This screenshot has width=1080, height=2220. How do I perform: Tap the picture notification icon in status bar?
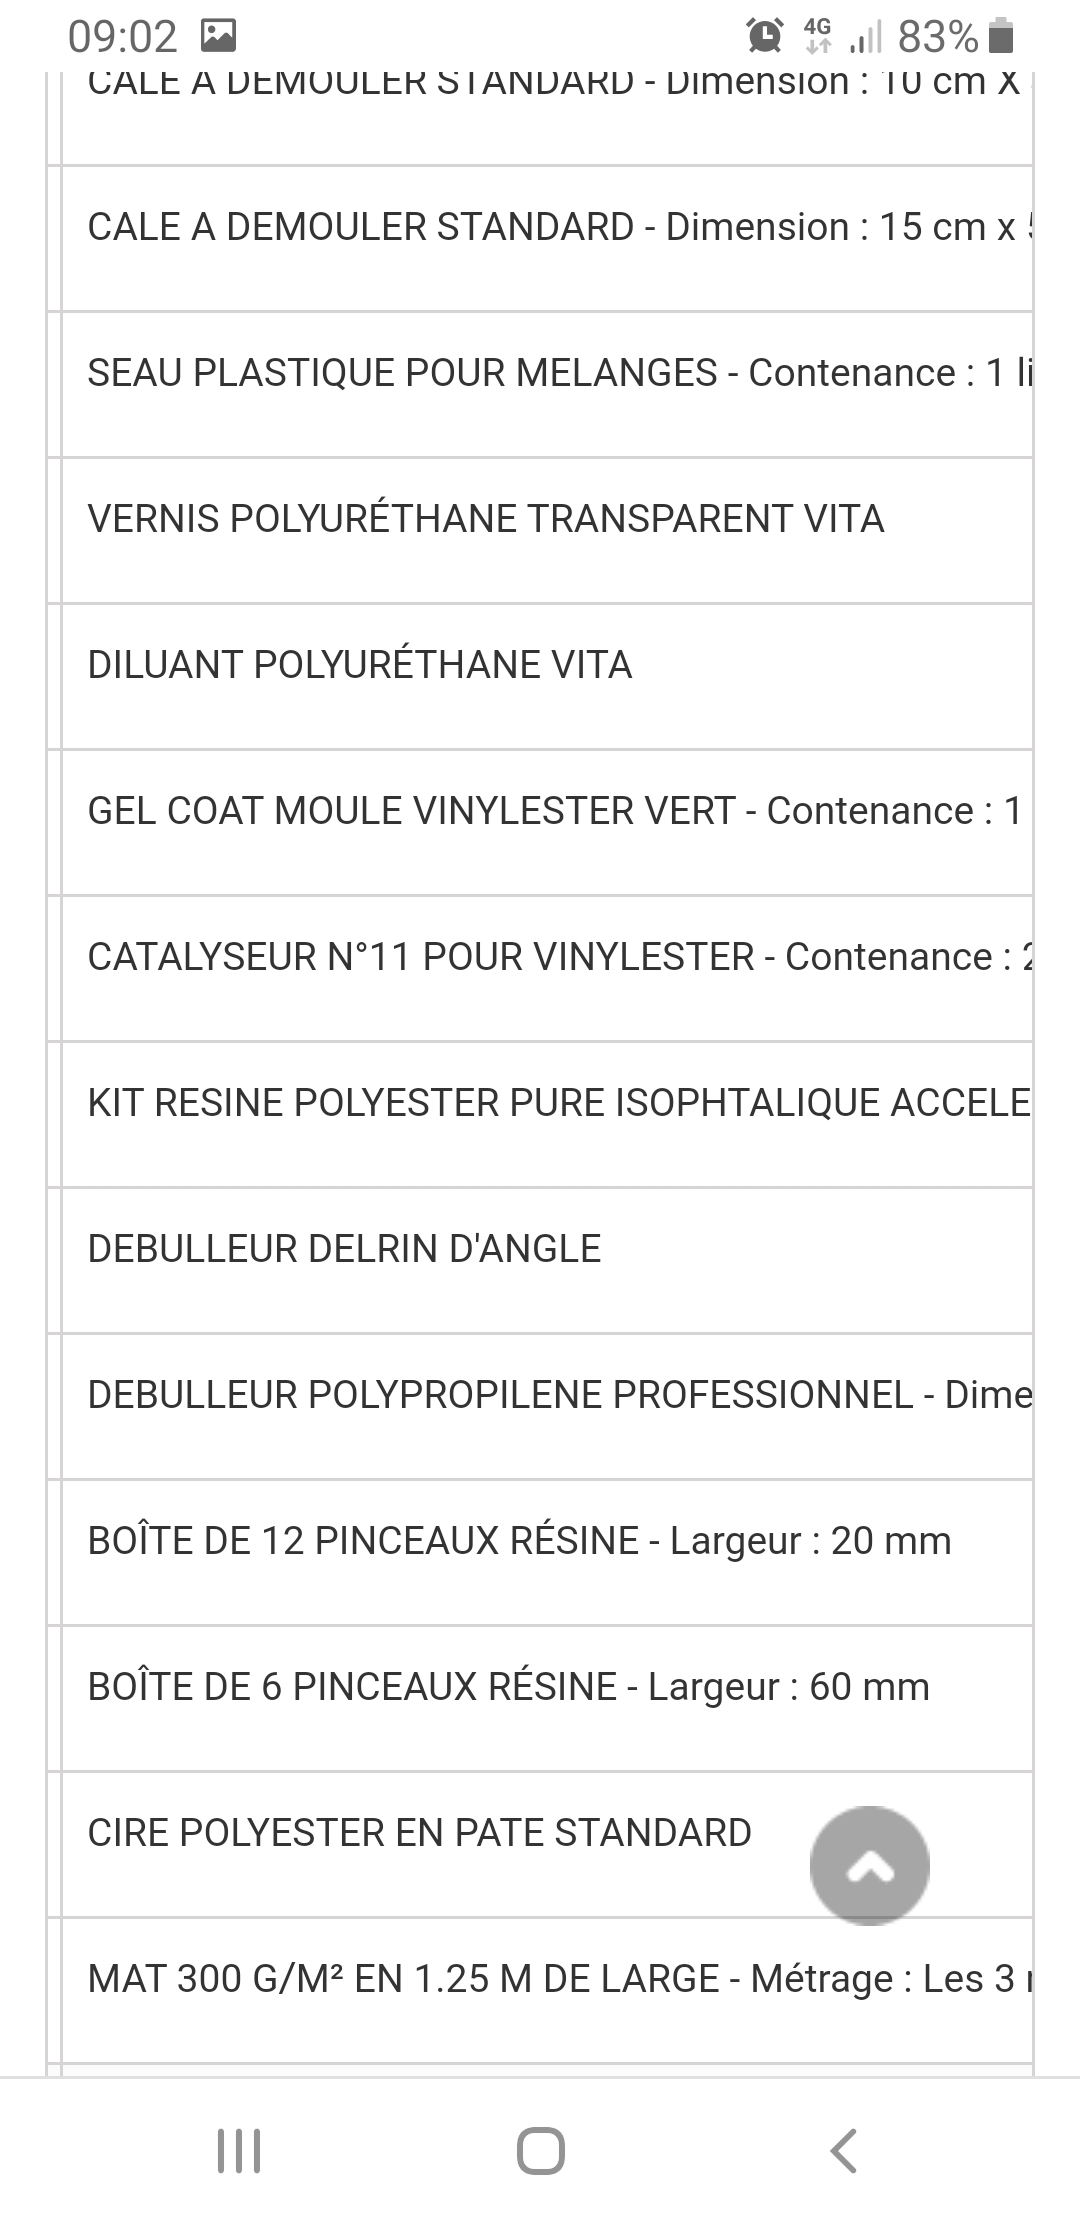click(x=218, y=37)
